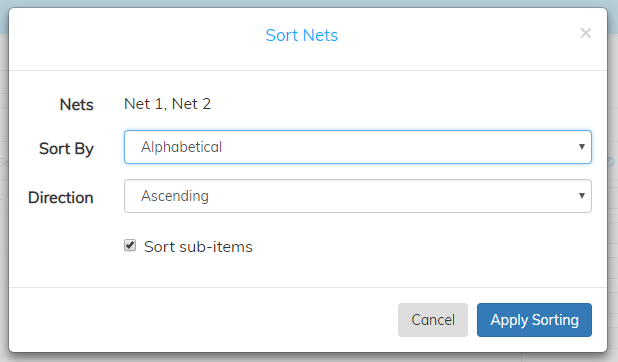
Task: Open the Sort By combo box
Action: (x=357, y=147)
